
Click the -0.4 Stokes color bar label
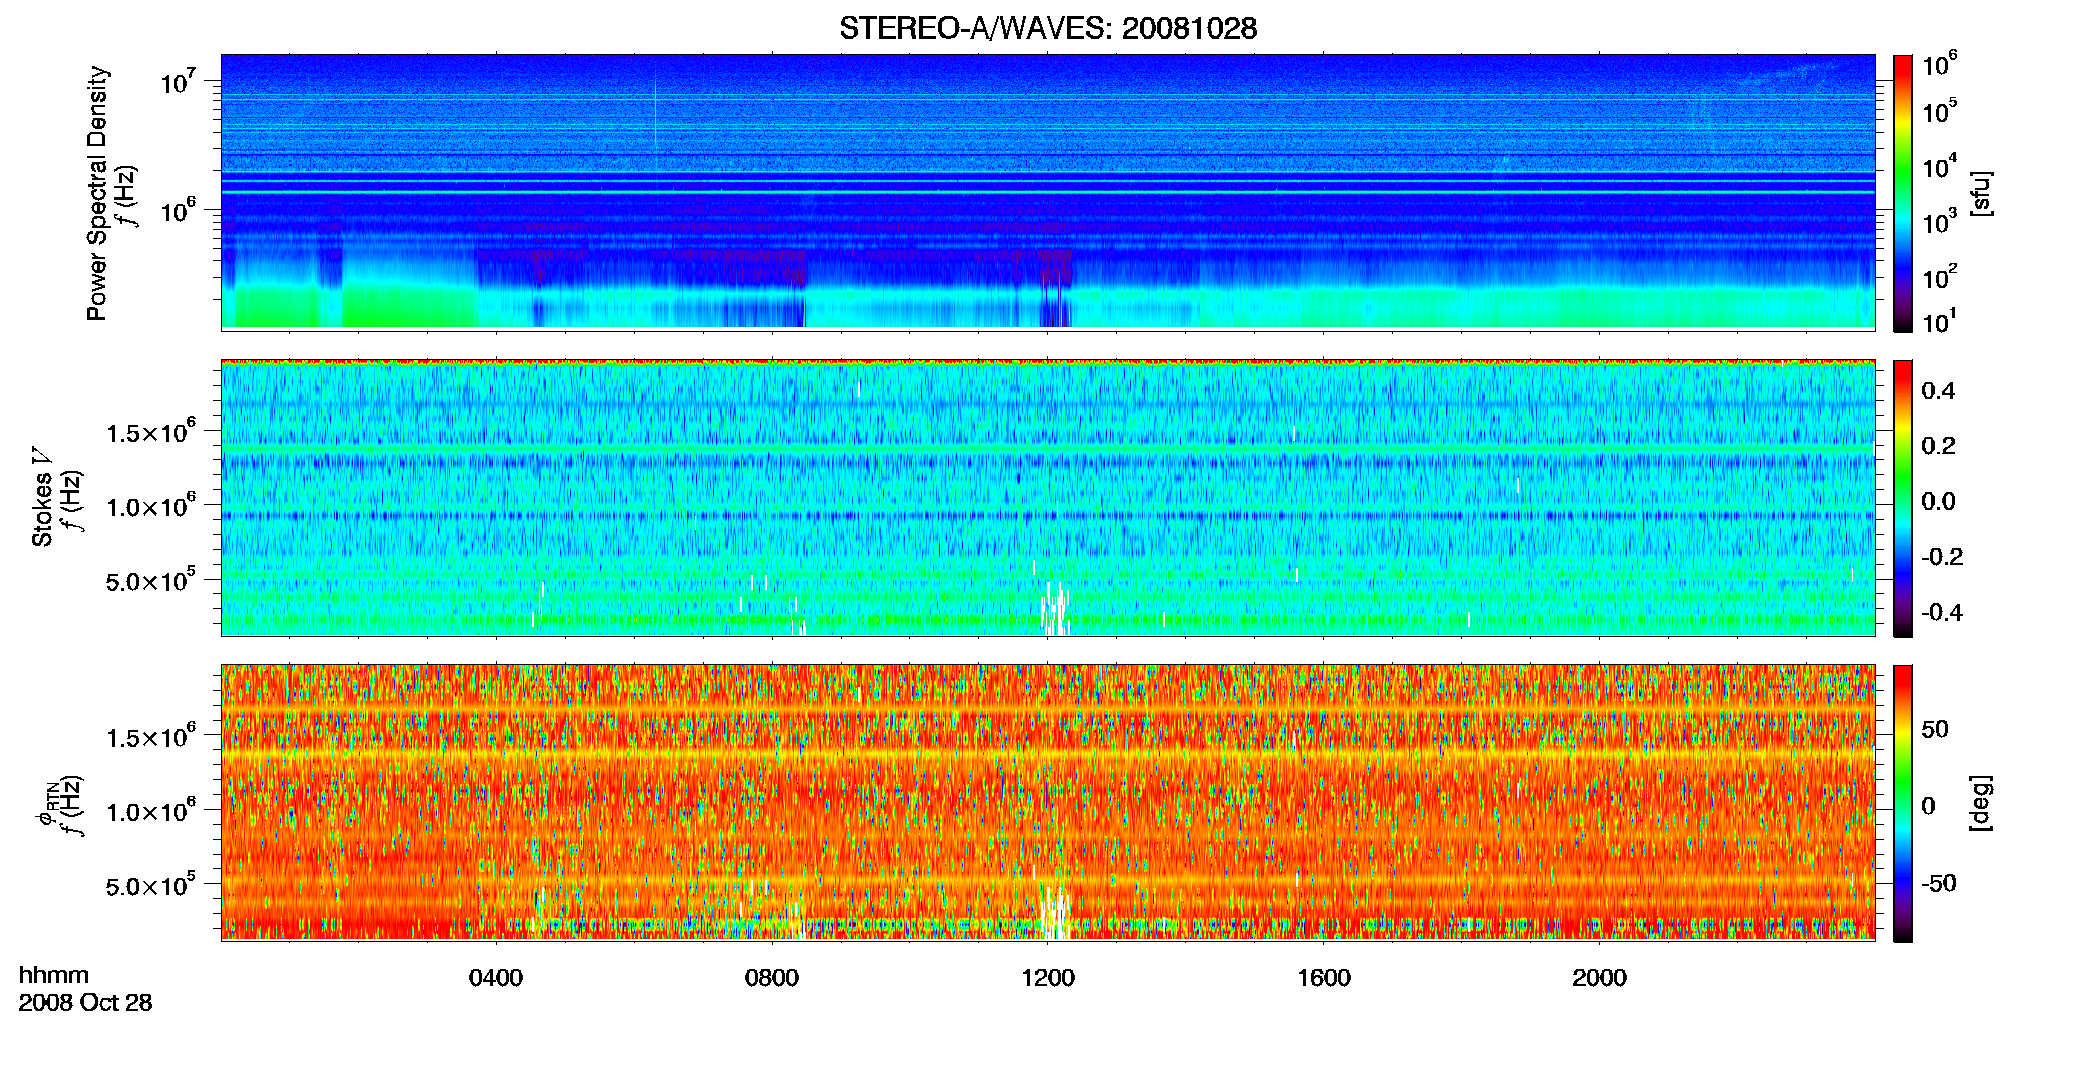1942,612
